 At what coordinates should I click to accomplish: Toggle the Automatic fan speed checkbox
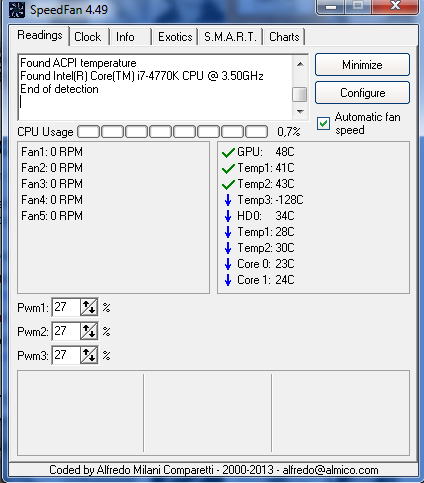point(323,124)
